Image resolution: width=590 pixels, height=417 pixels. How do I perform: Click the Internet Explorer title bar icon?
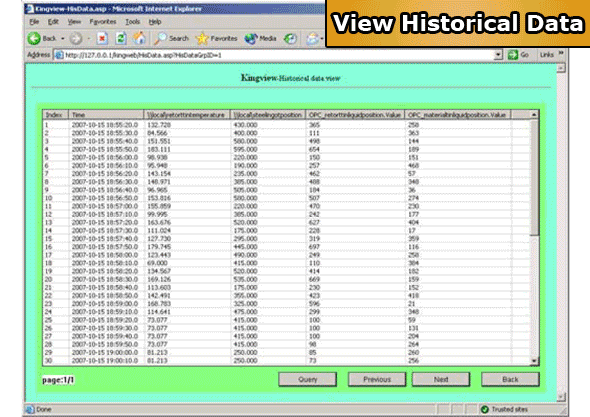click(x=30, y=8)
